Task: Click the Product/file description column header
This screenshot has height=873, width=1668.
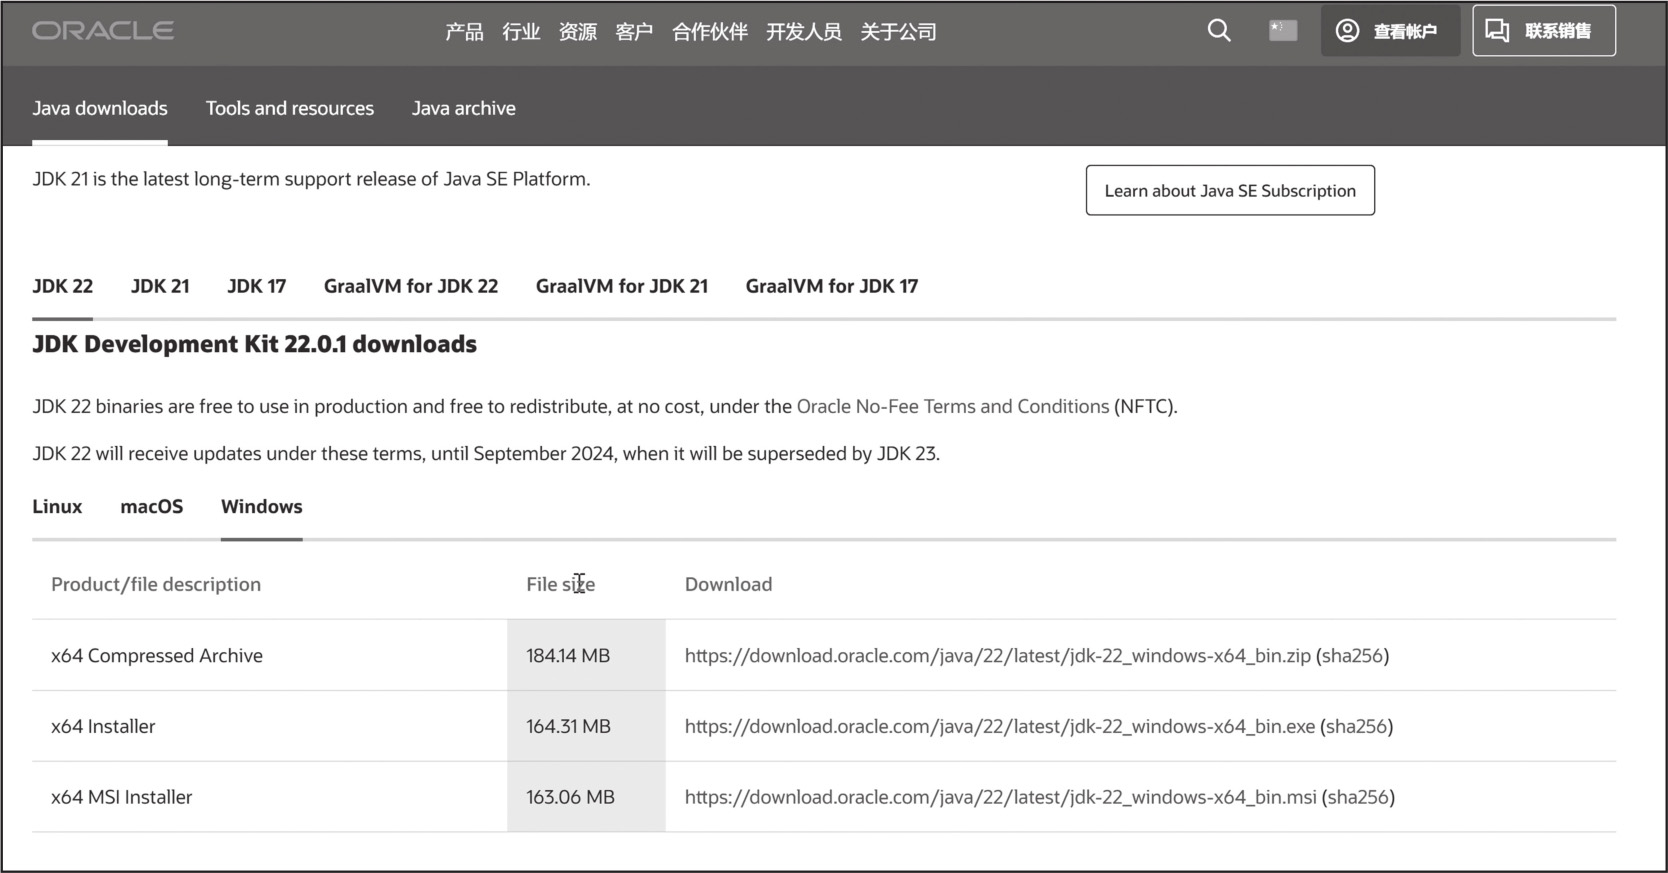Action: [x=156, y=584]
